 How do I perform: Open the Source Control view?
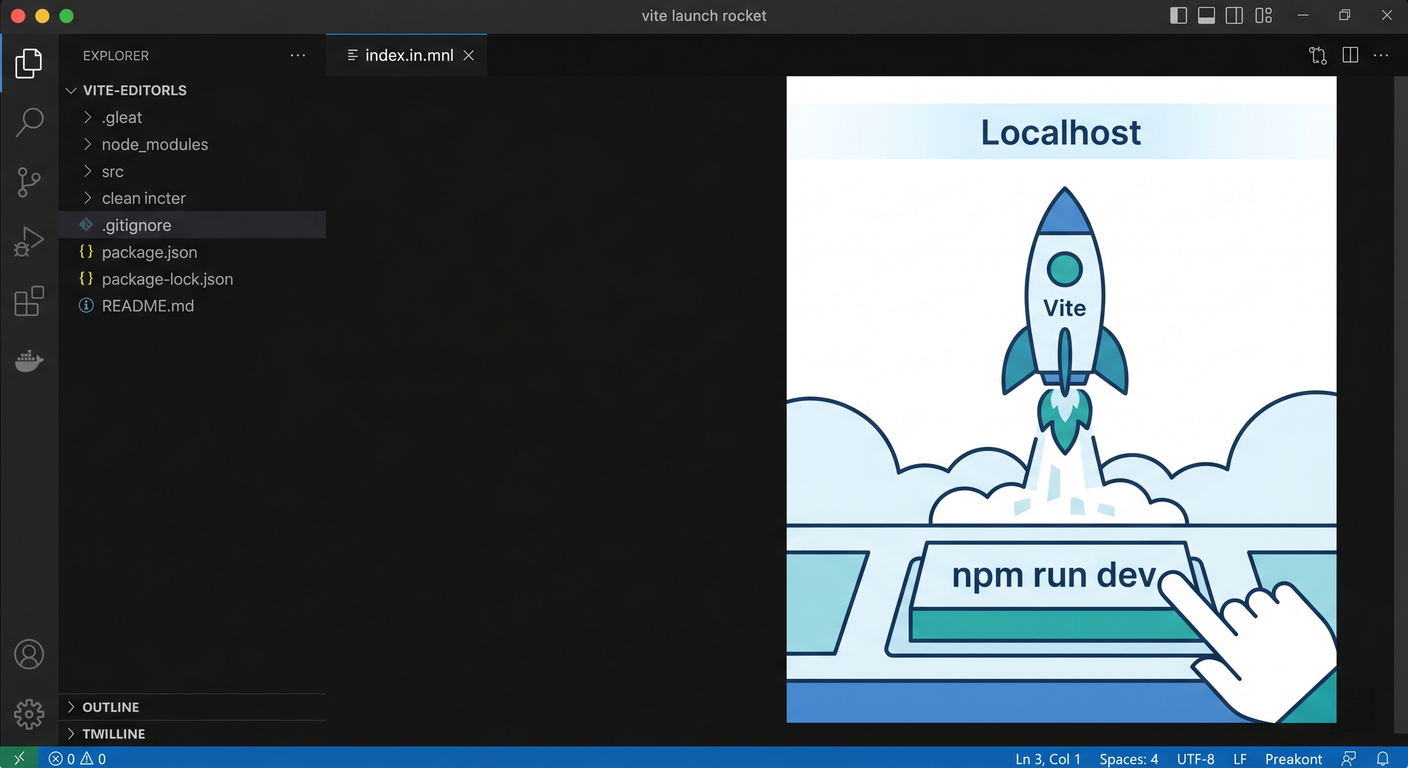[x=29, y=182]
